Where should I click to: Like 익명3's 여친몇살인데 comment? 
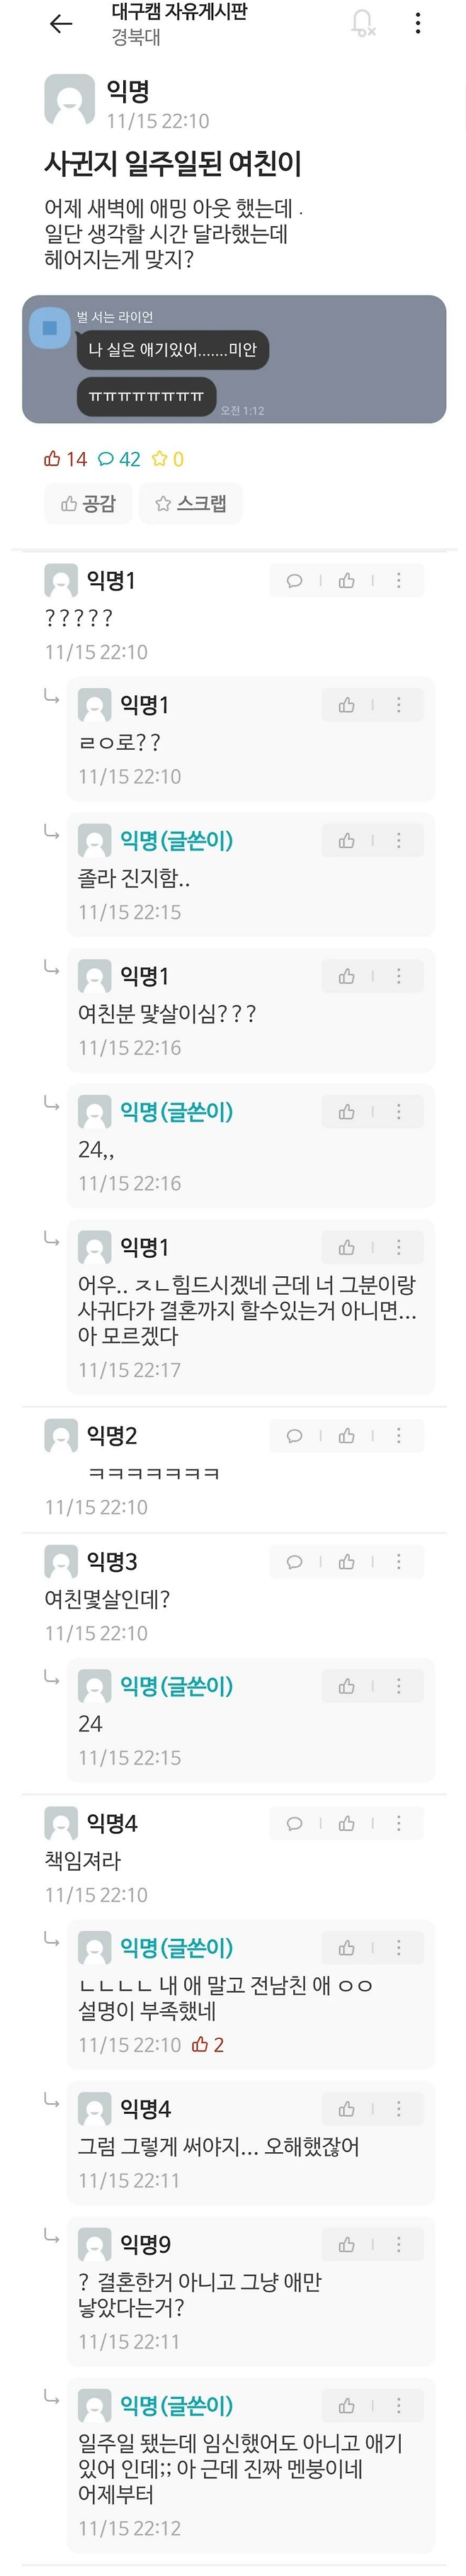[x=347, y=1562]
